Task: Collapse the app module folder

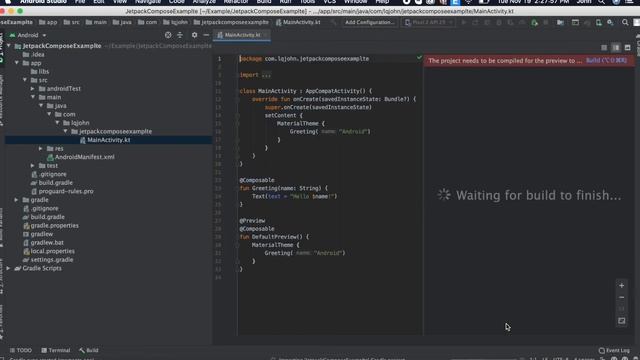Action: pos(17,63)
